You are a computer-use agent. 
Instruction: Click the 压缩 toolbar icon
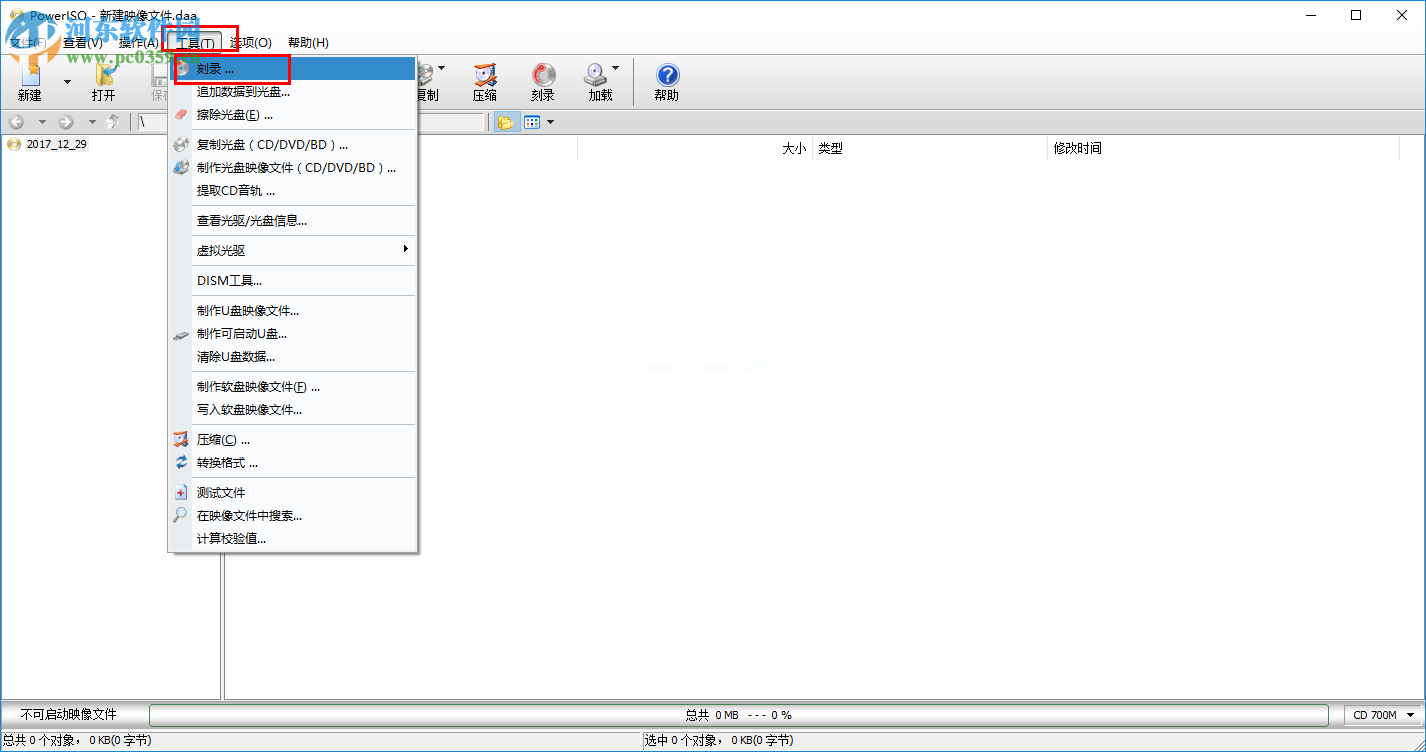484,82
